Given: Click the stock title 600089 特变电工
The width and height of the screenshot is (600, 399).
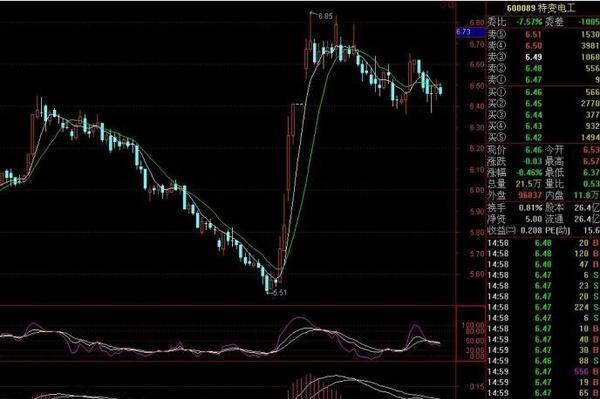Looking at the screenshot, I should click(541, 8).
